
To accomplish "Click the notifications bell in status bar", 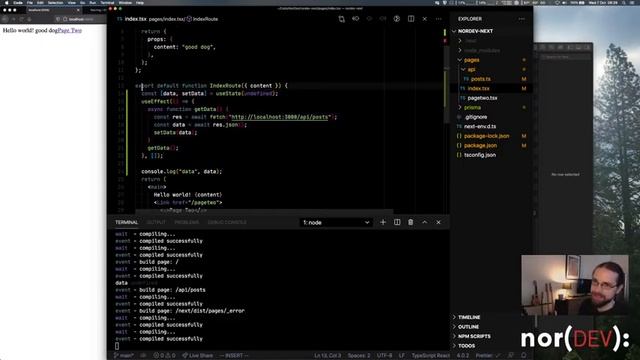I will pyautogui.click(x=524, y=356).
